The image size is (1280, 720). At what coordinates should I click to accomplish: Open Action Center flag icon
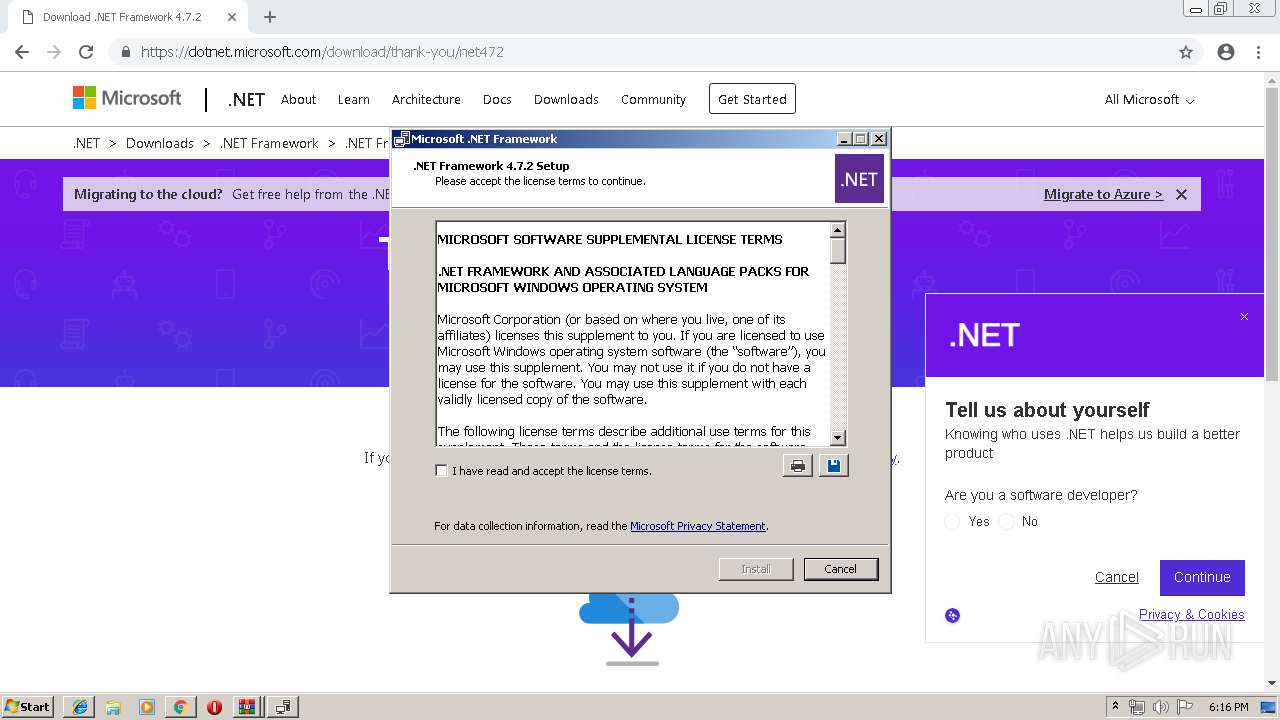click(1185, 707)
